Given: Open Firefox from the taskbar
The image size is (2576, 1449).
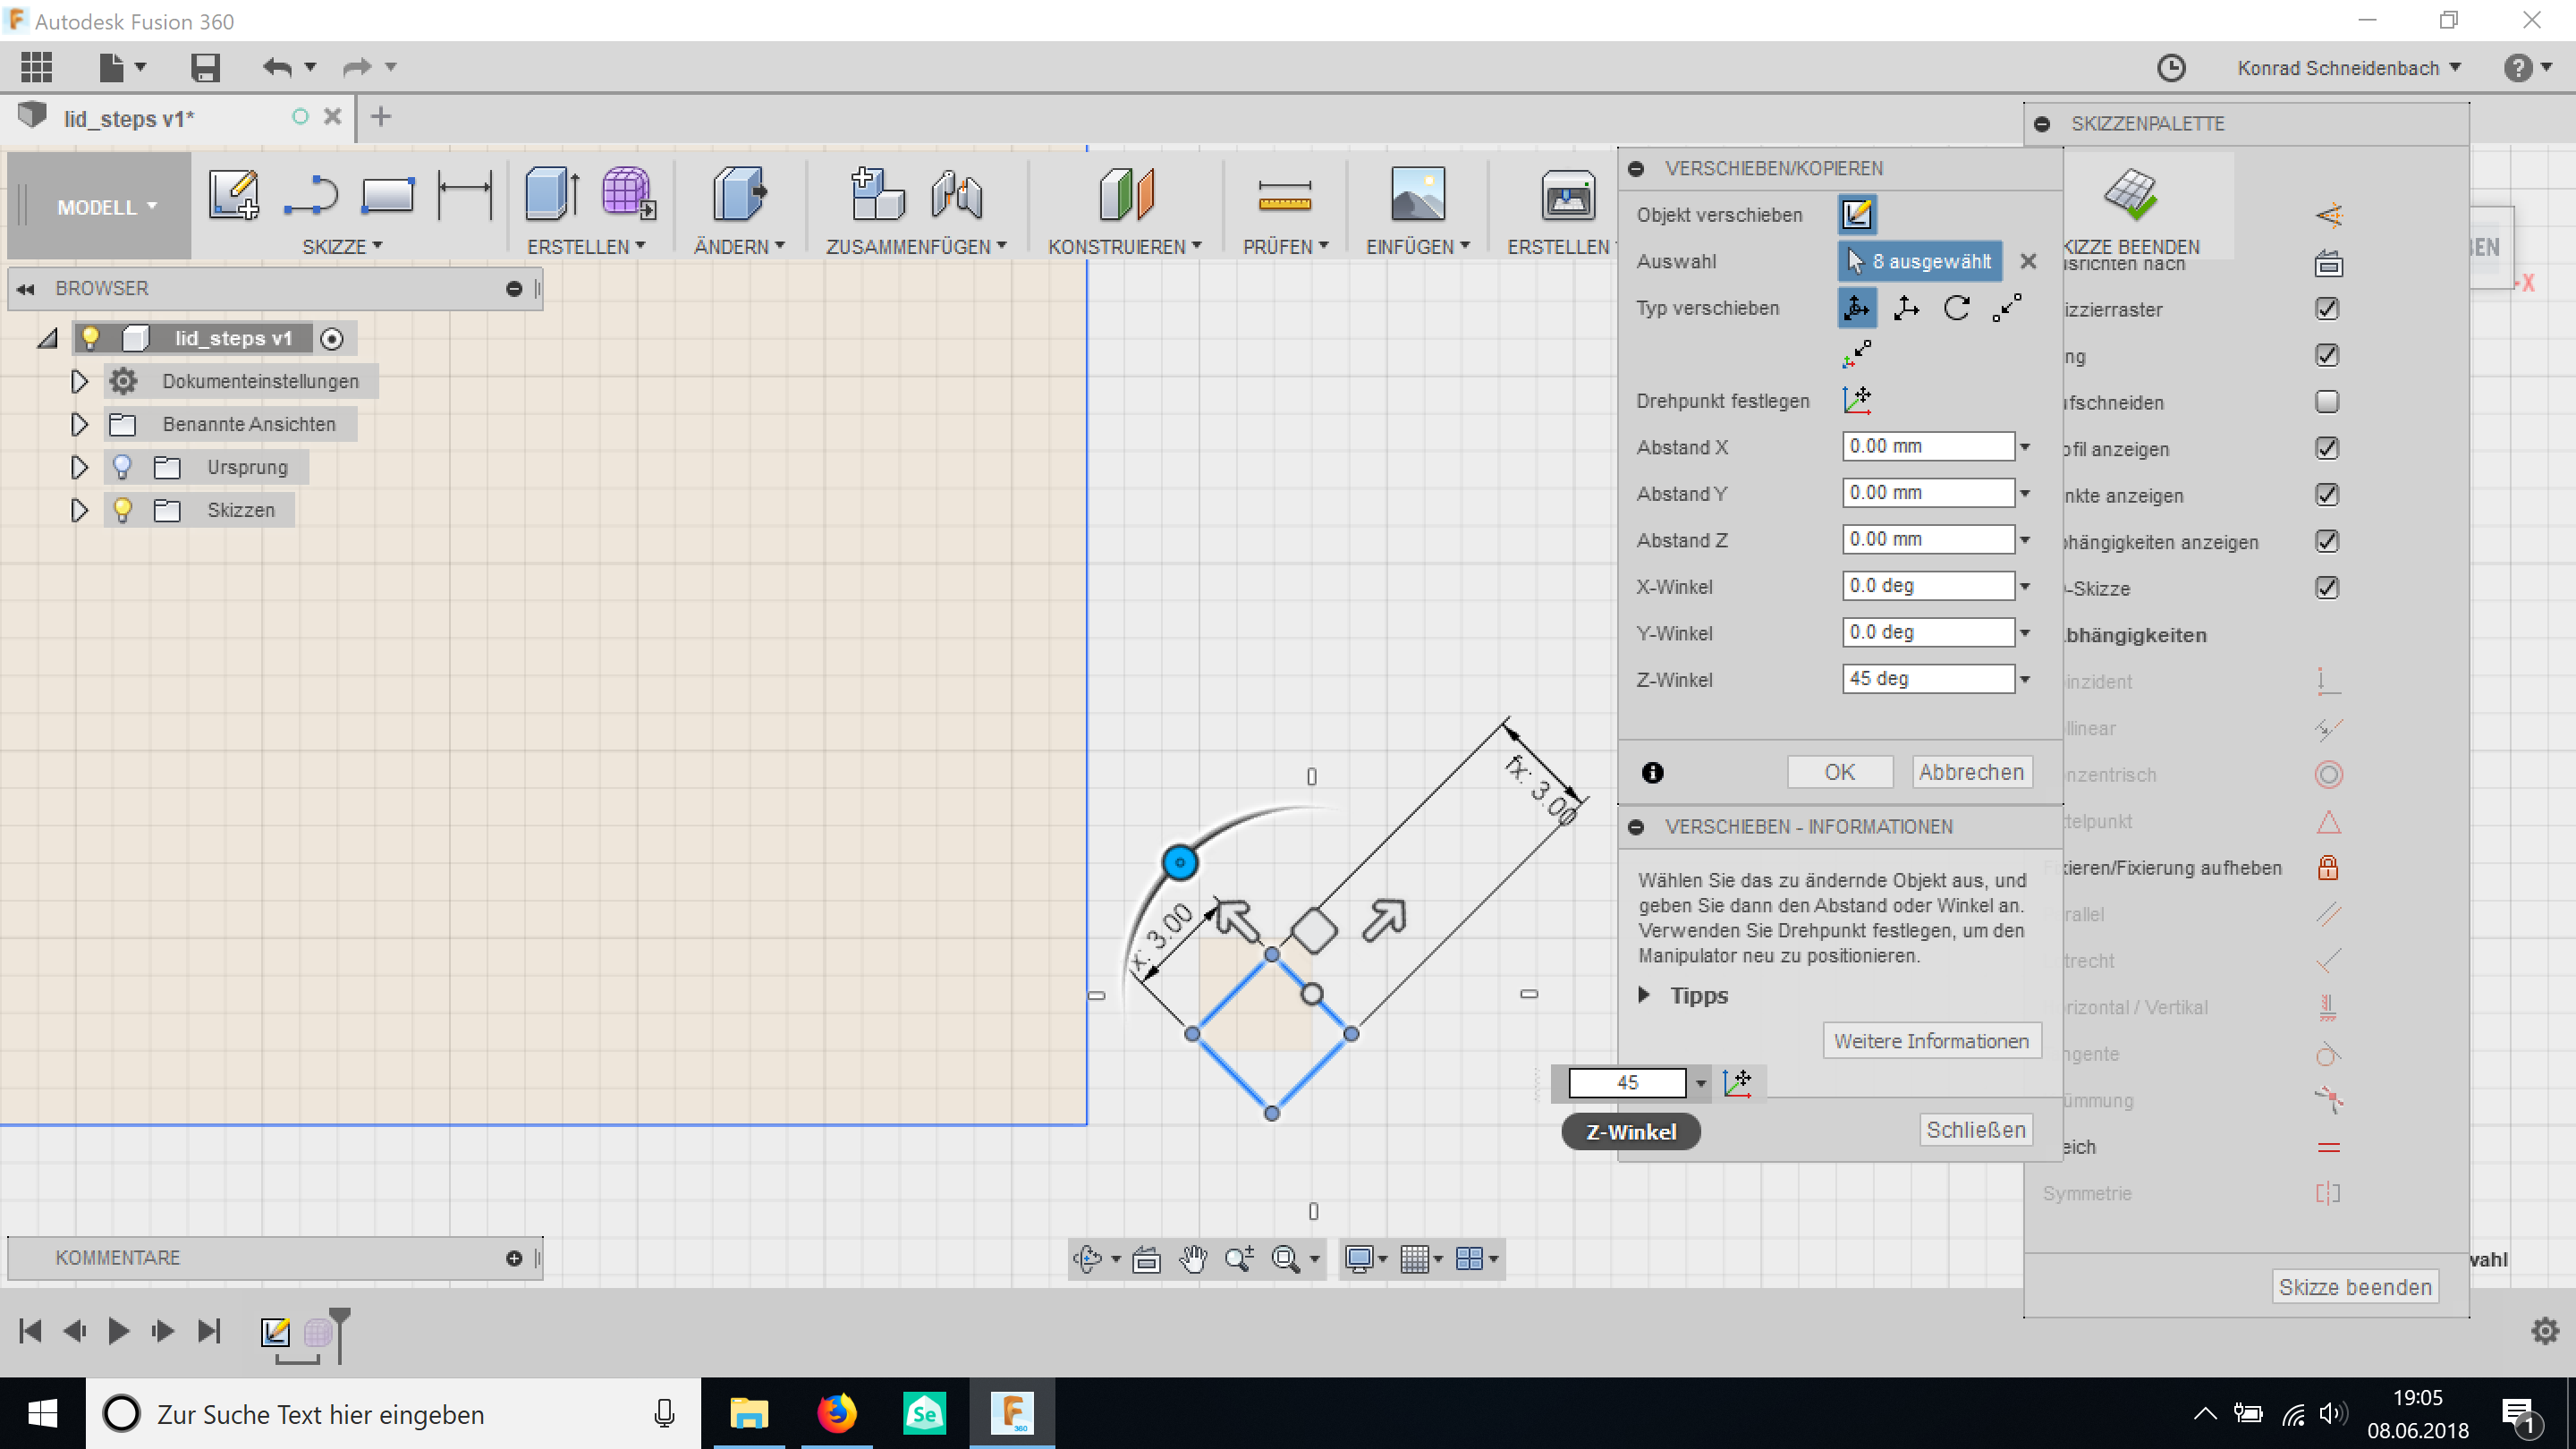Looking at the screenshot, I should 837,1414.
